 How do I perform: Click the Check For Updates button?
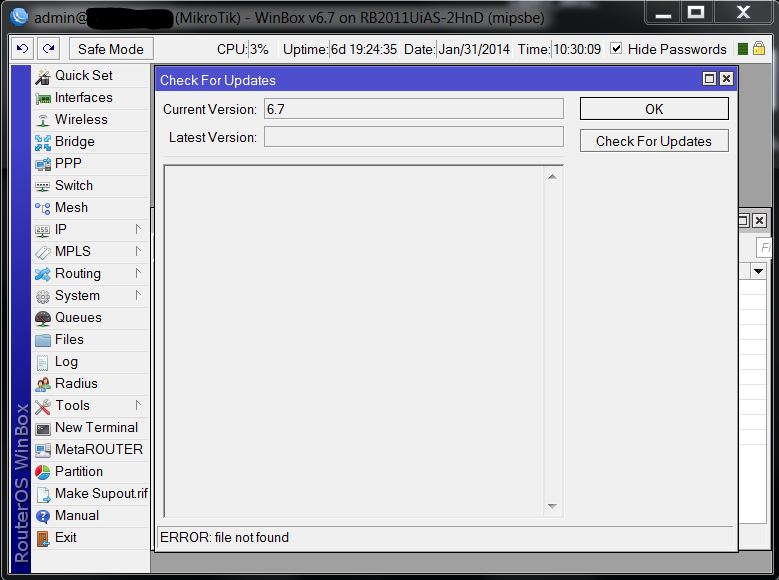(654, 141)
